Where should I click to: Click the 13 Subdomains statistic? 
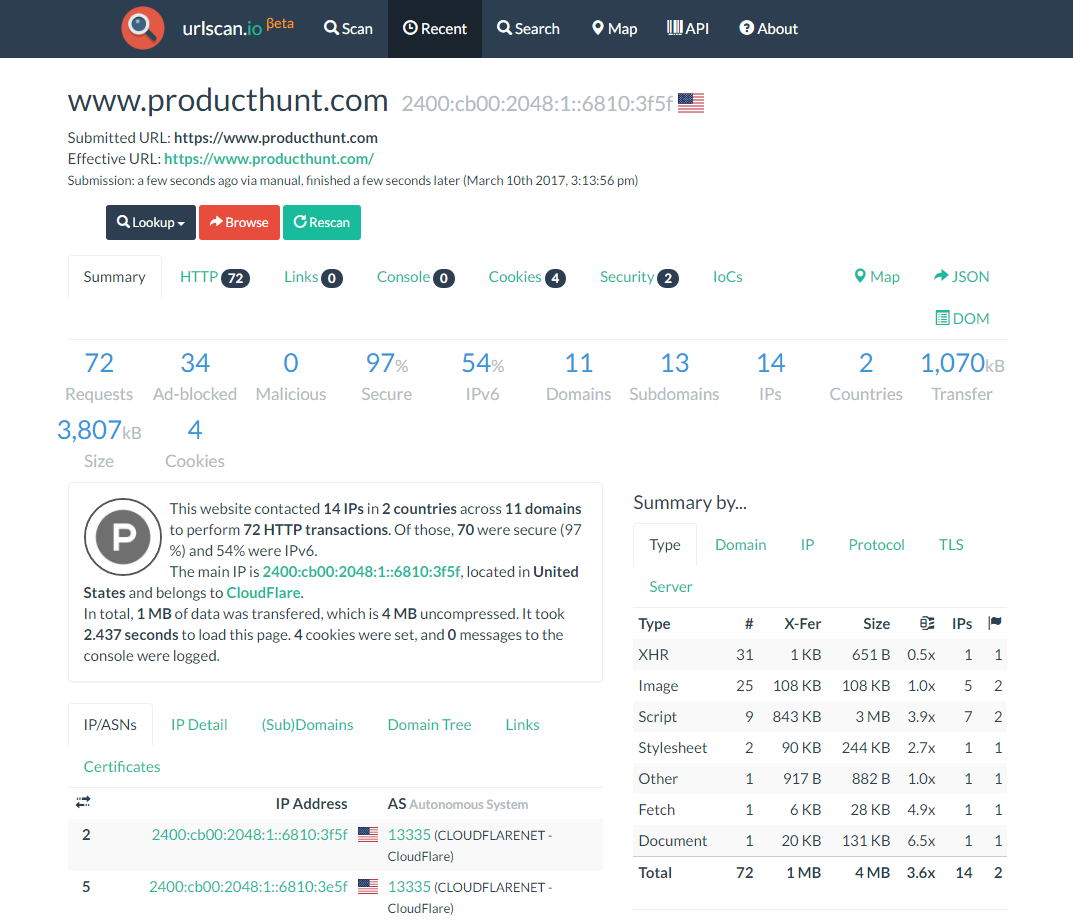coord(674,376)
